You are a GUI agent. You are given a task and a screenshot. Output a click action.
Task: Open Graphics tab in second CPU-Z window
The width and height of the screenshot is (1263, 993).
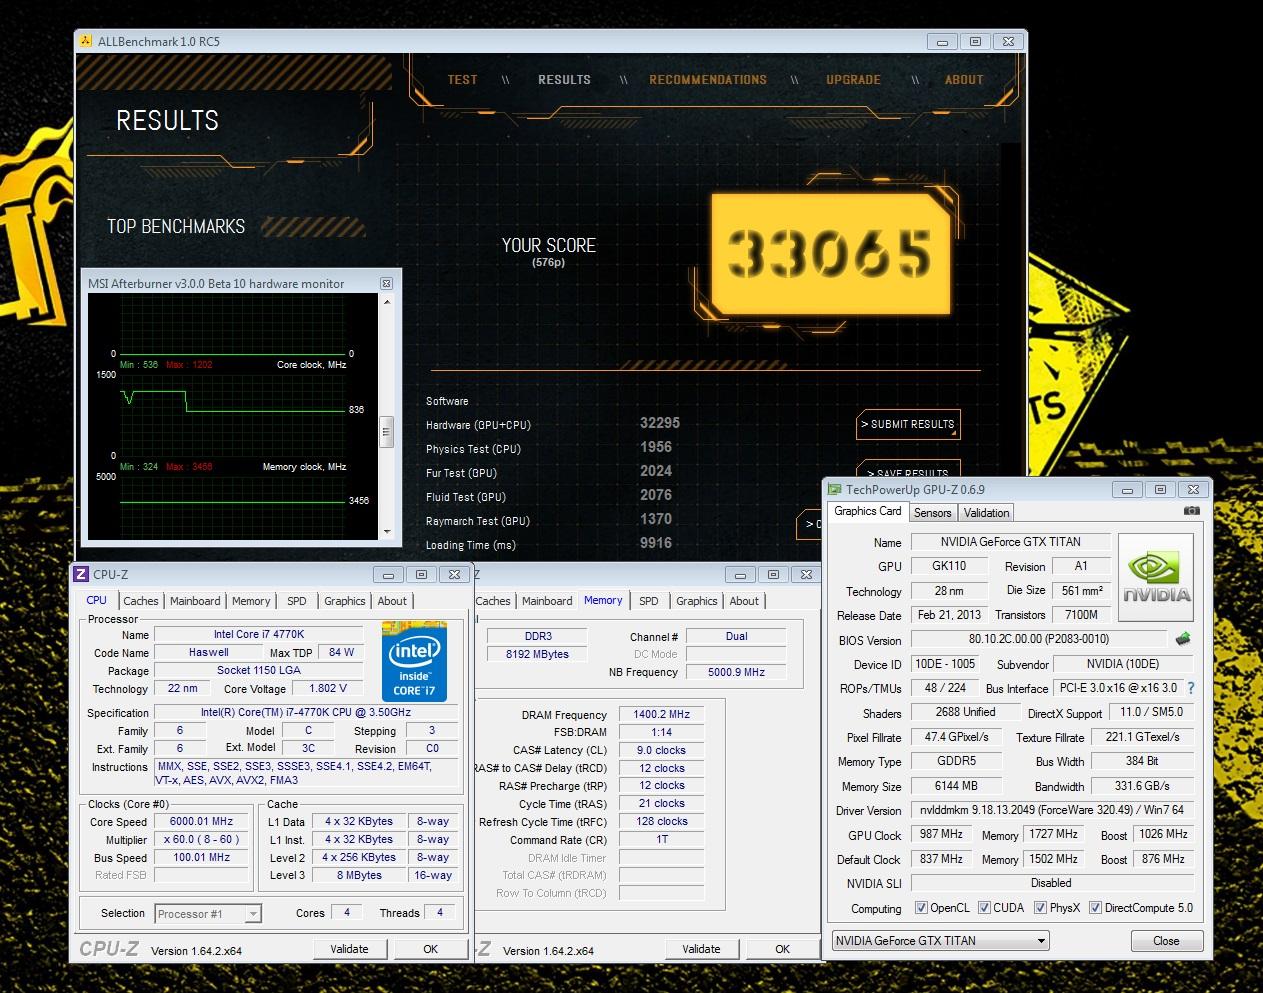[x=696, y=601]
